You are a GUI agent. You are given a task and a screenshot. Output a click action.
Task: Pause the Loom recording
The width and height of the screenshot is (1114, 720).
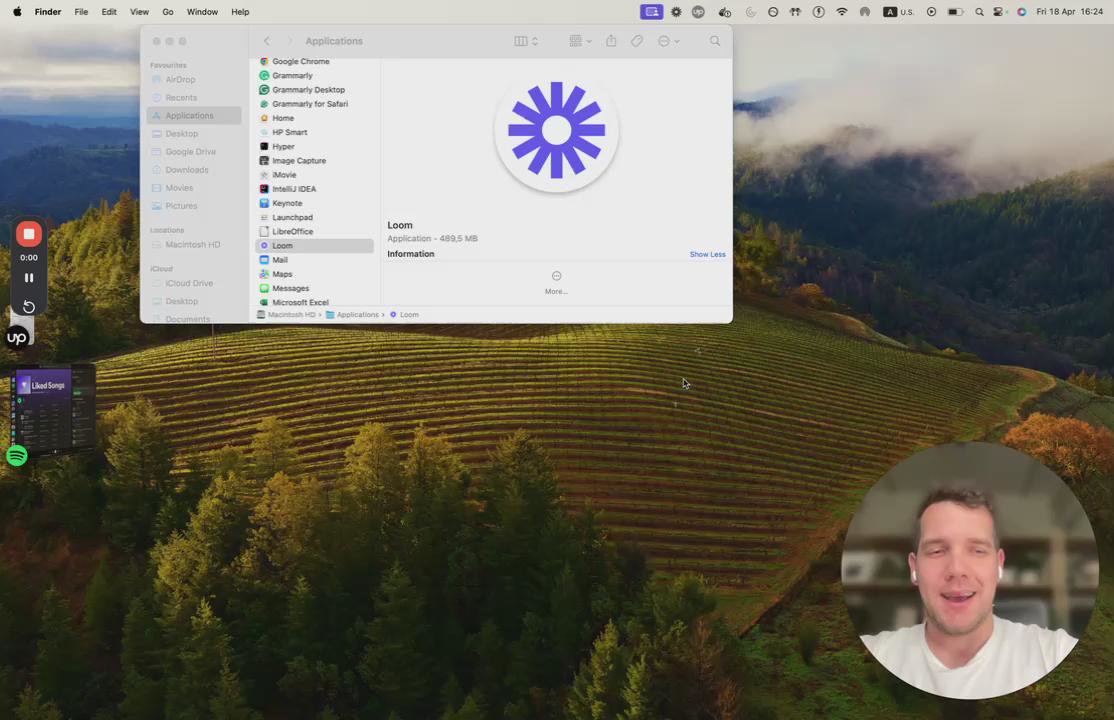(29, 278)
